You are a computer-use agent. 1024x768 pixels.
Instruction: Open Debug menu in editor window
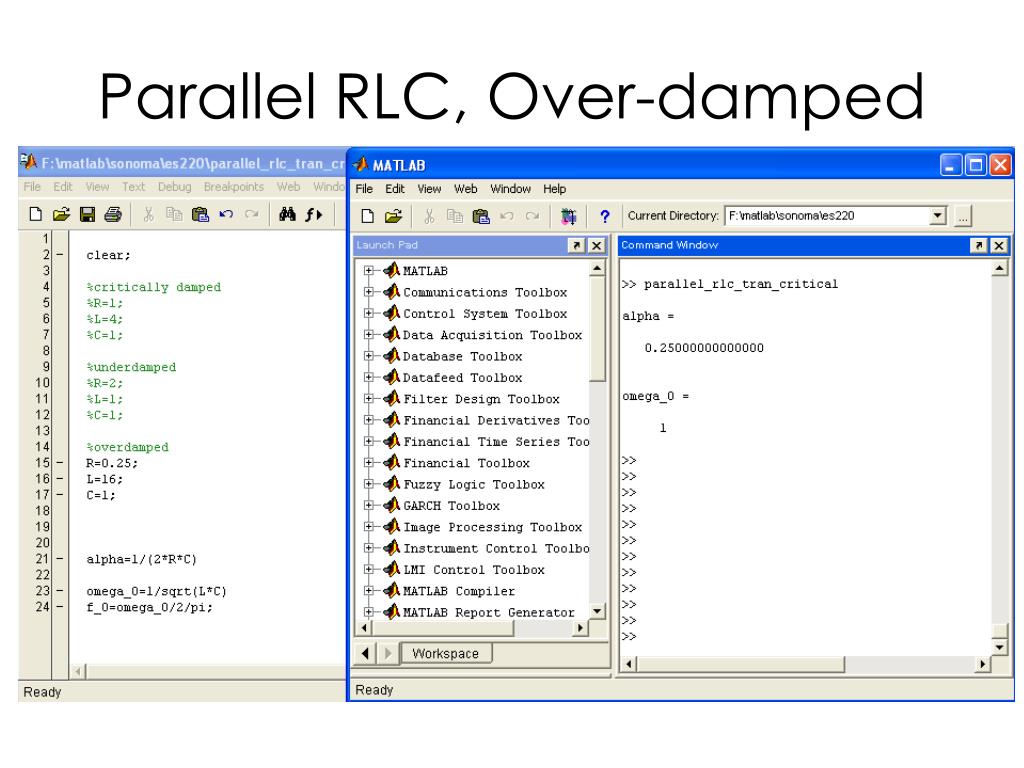174,187
